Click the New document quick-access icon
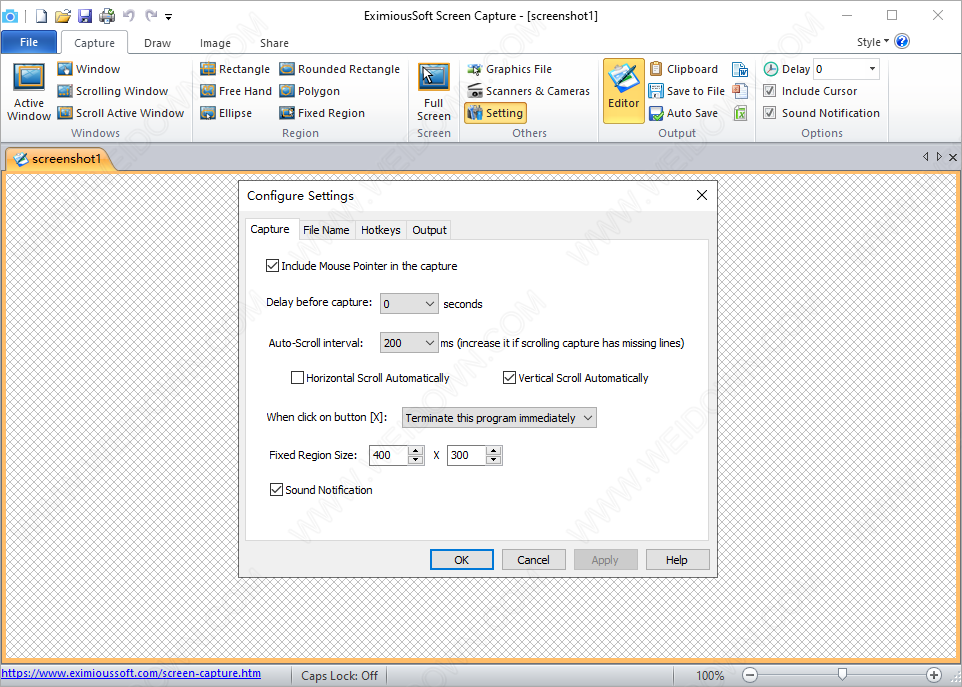This screenshot has width=962, height=687. (41, 16)
